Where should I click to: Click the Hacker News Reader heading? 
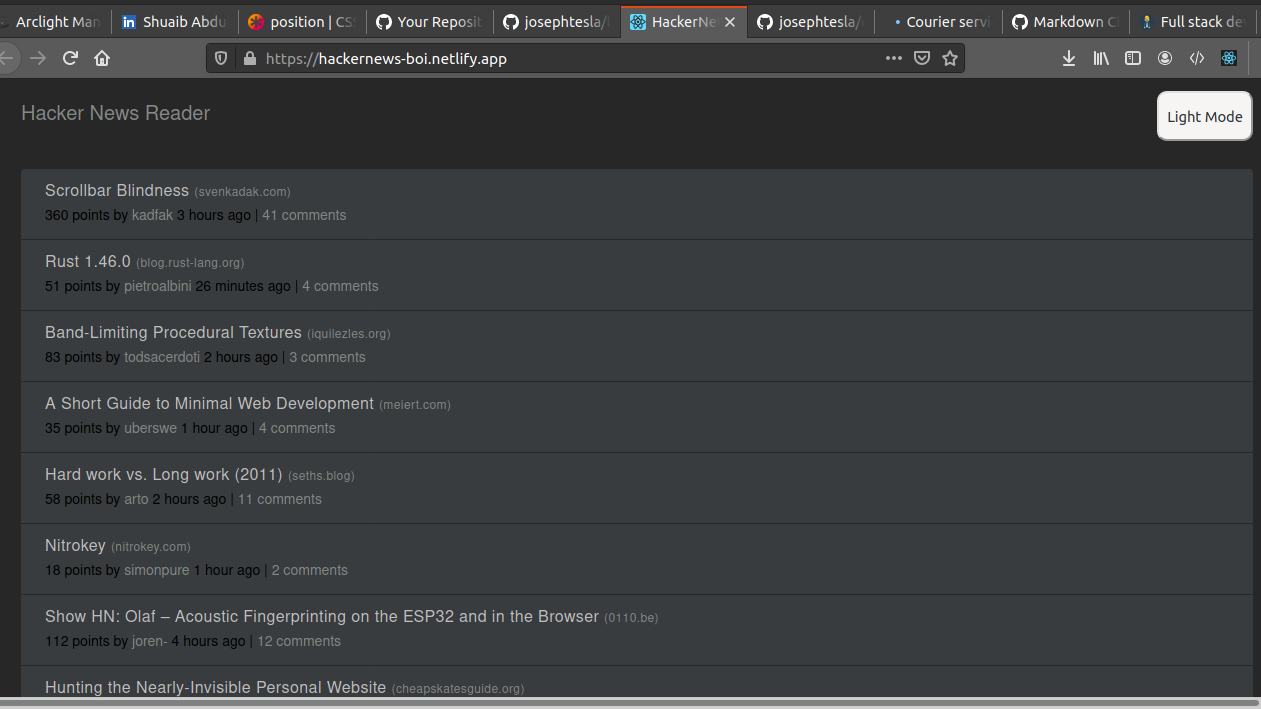[x=116, y=113]
